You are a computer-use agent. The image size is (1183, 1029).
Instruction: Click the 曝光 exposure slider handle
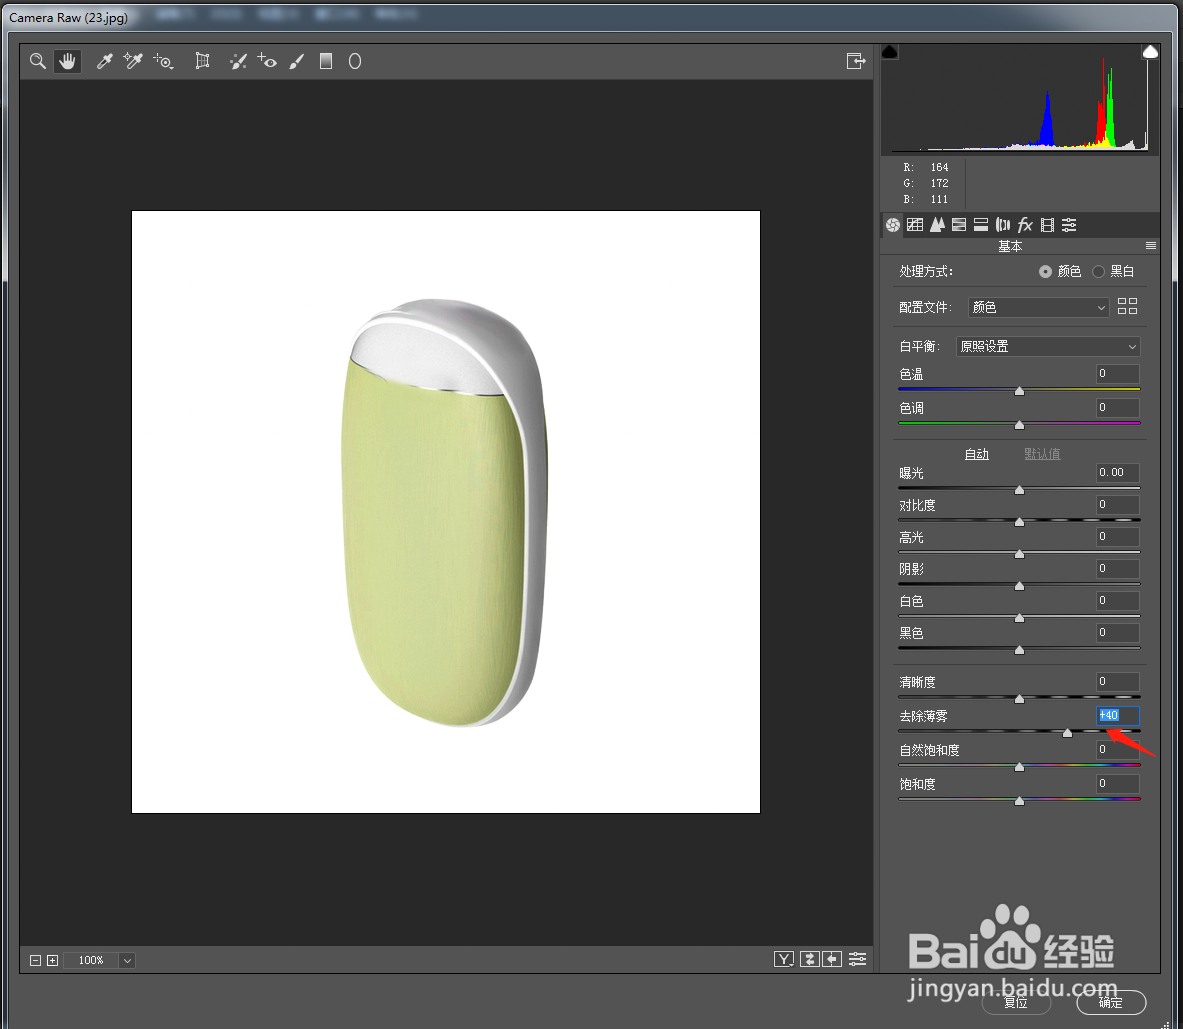point(1019,490)
